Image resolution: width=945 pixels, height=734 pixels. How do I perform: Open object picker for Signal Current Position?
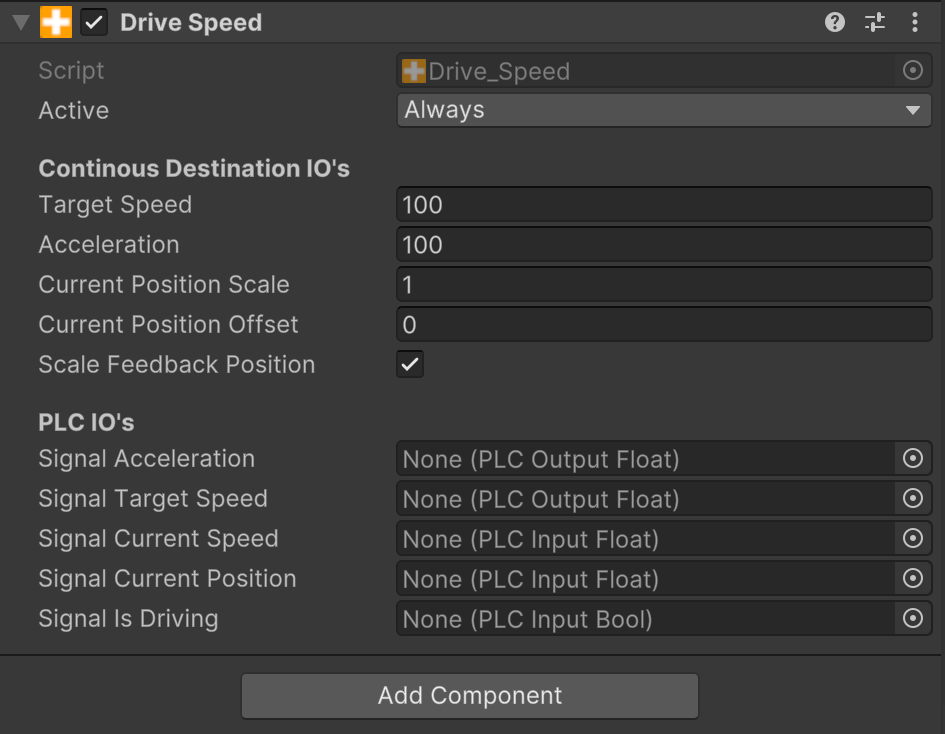click(912, 579)
